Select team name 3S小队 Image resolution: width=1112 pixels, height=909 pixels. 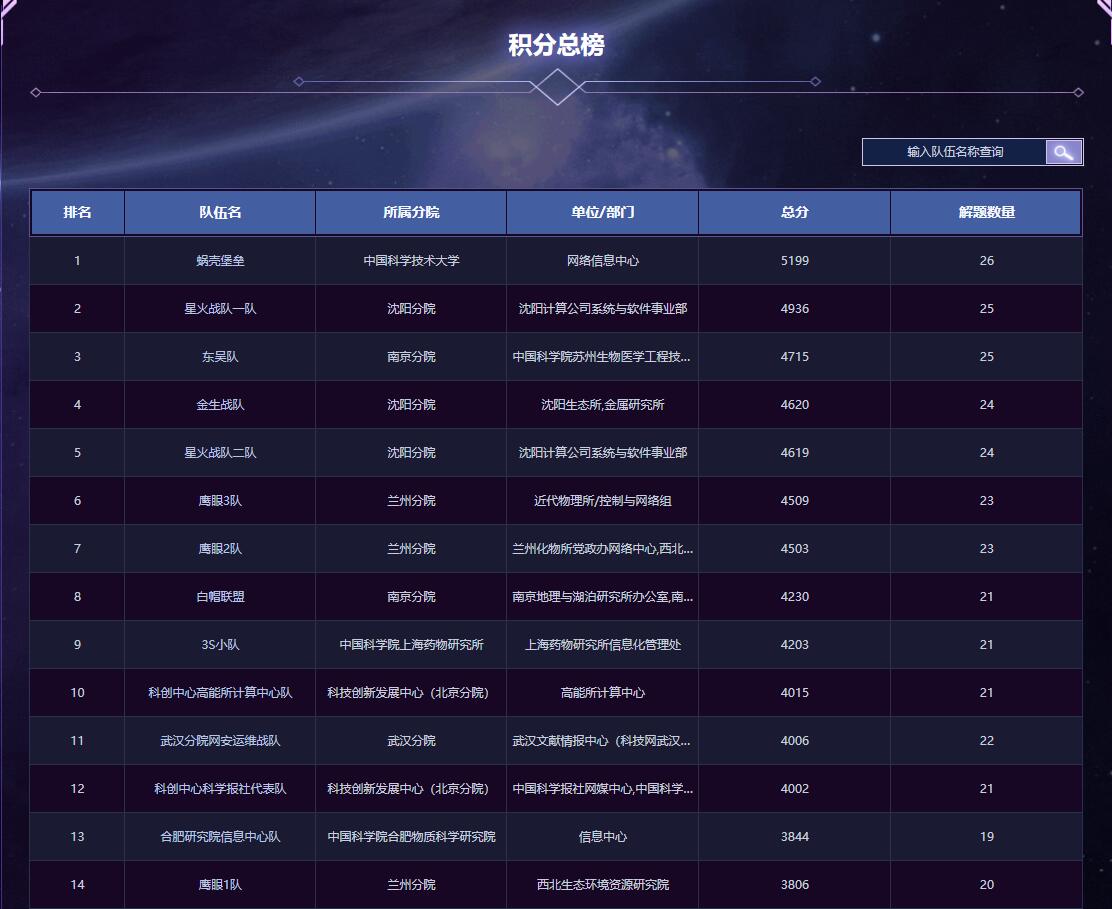tap(220, 645)
